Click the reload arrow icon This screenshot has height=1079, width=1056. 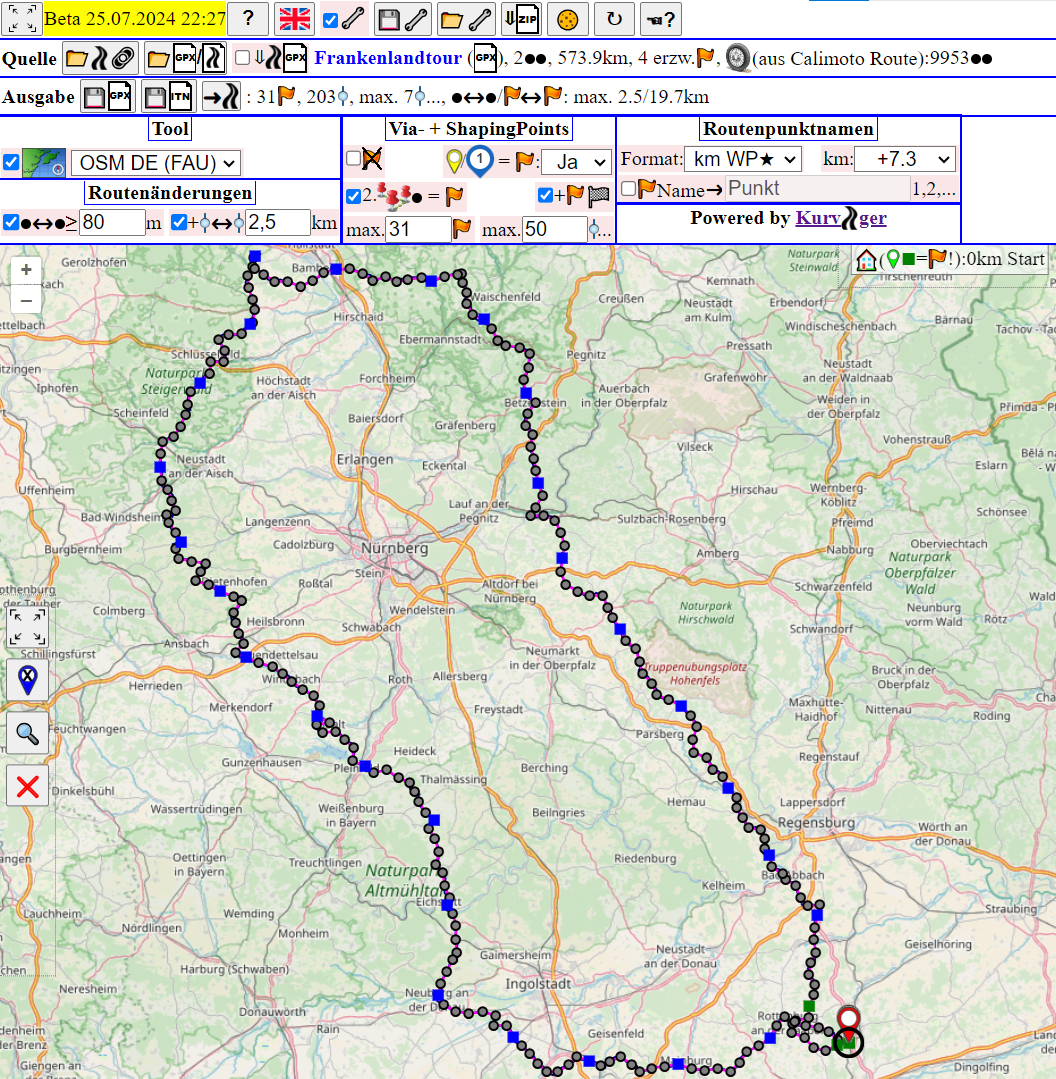click(614, 19)
